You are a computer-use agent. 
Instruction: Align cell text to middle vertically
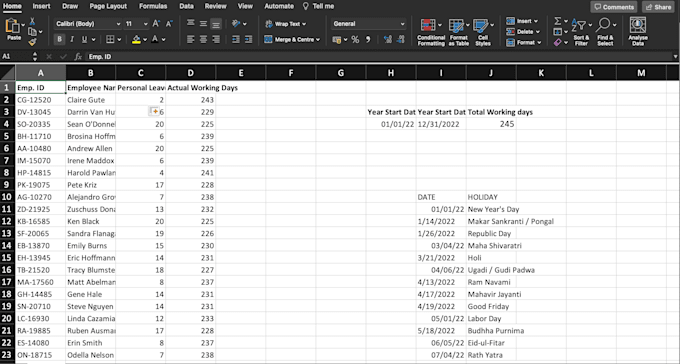tap(203, 23)
